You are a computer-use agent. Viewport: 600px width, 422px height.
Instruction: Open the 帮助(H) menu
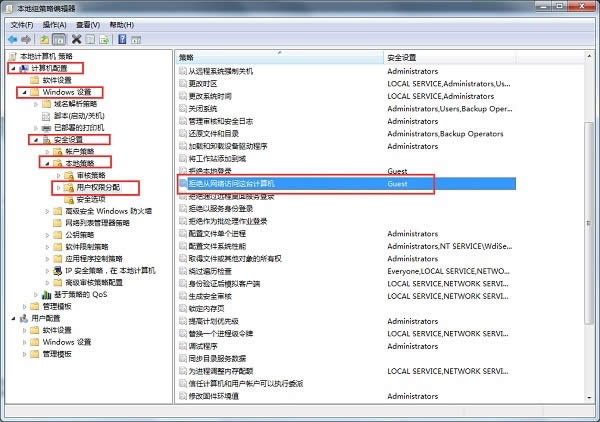(122, 25)
